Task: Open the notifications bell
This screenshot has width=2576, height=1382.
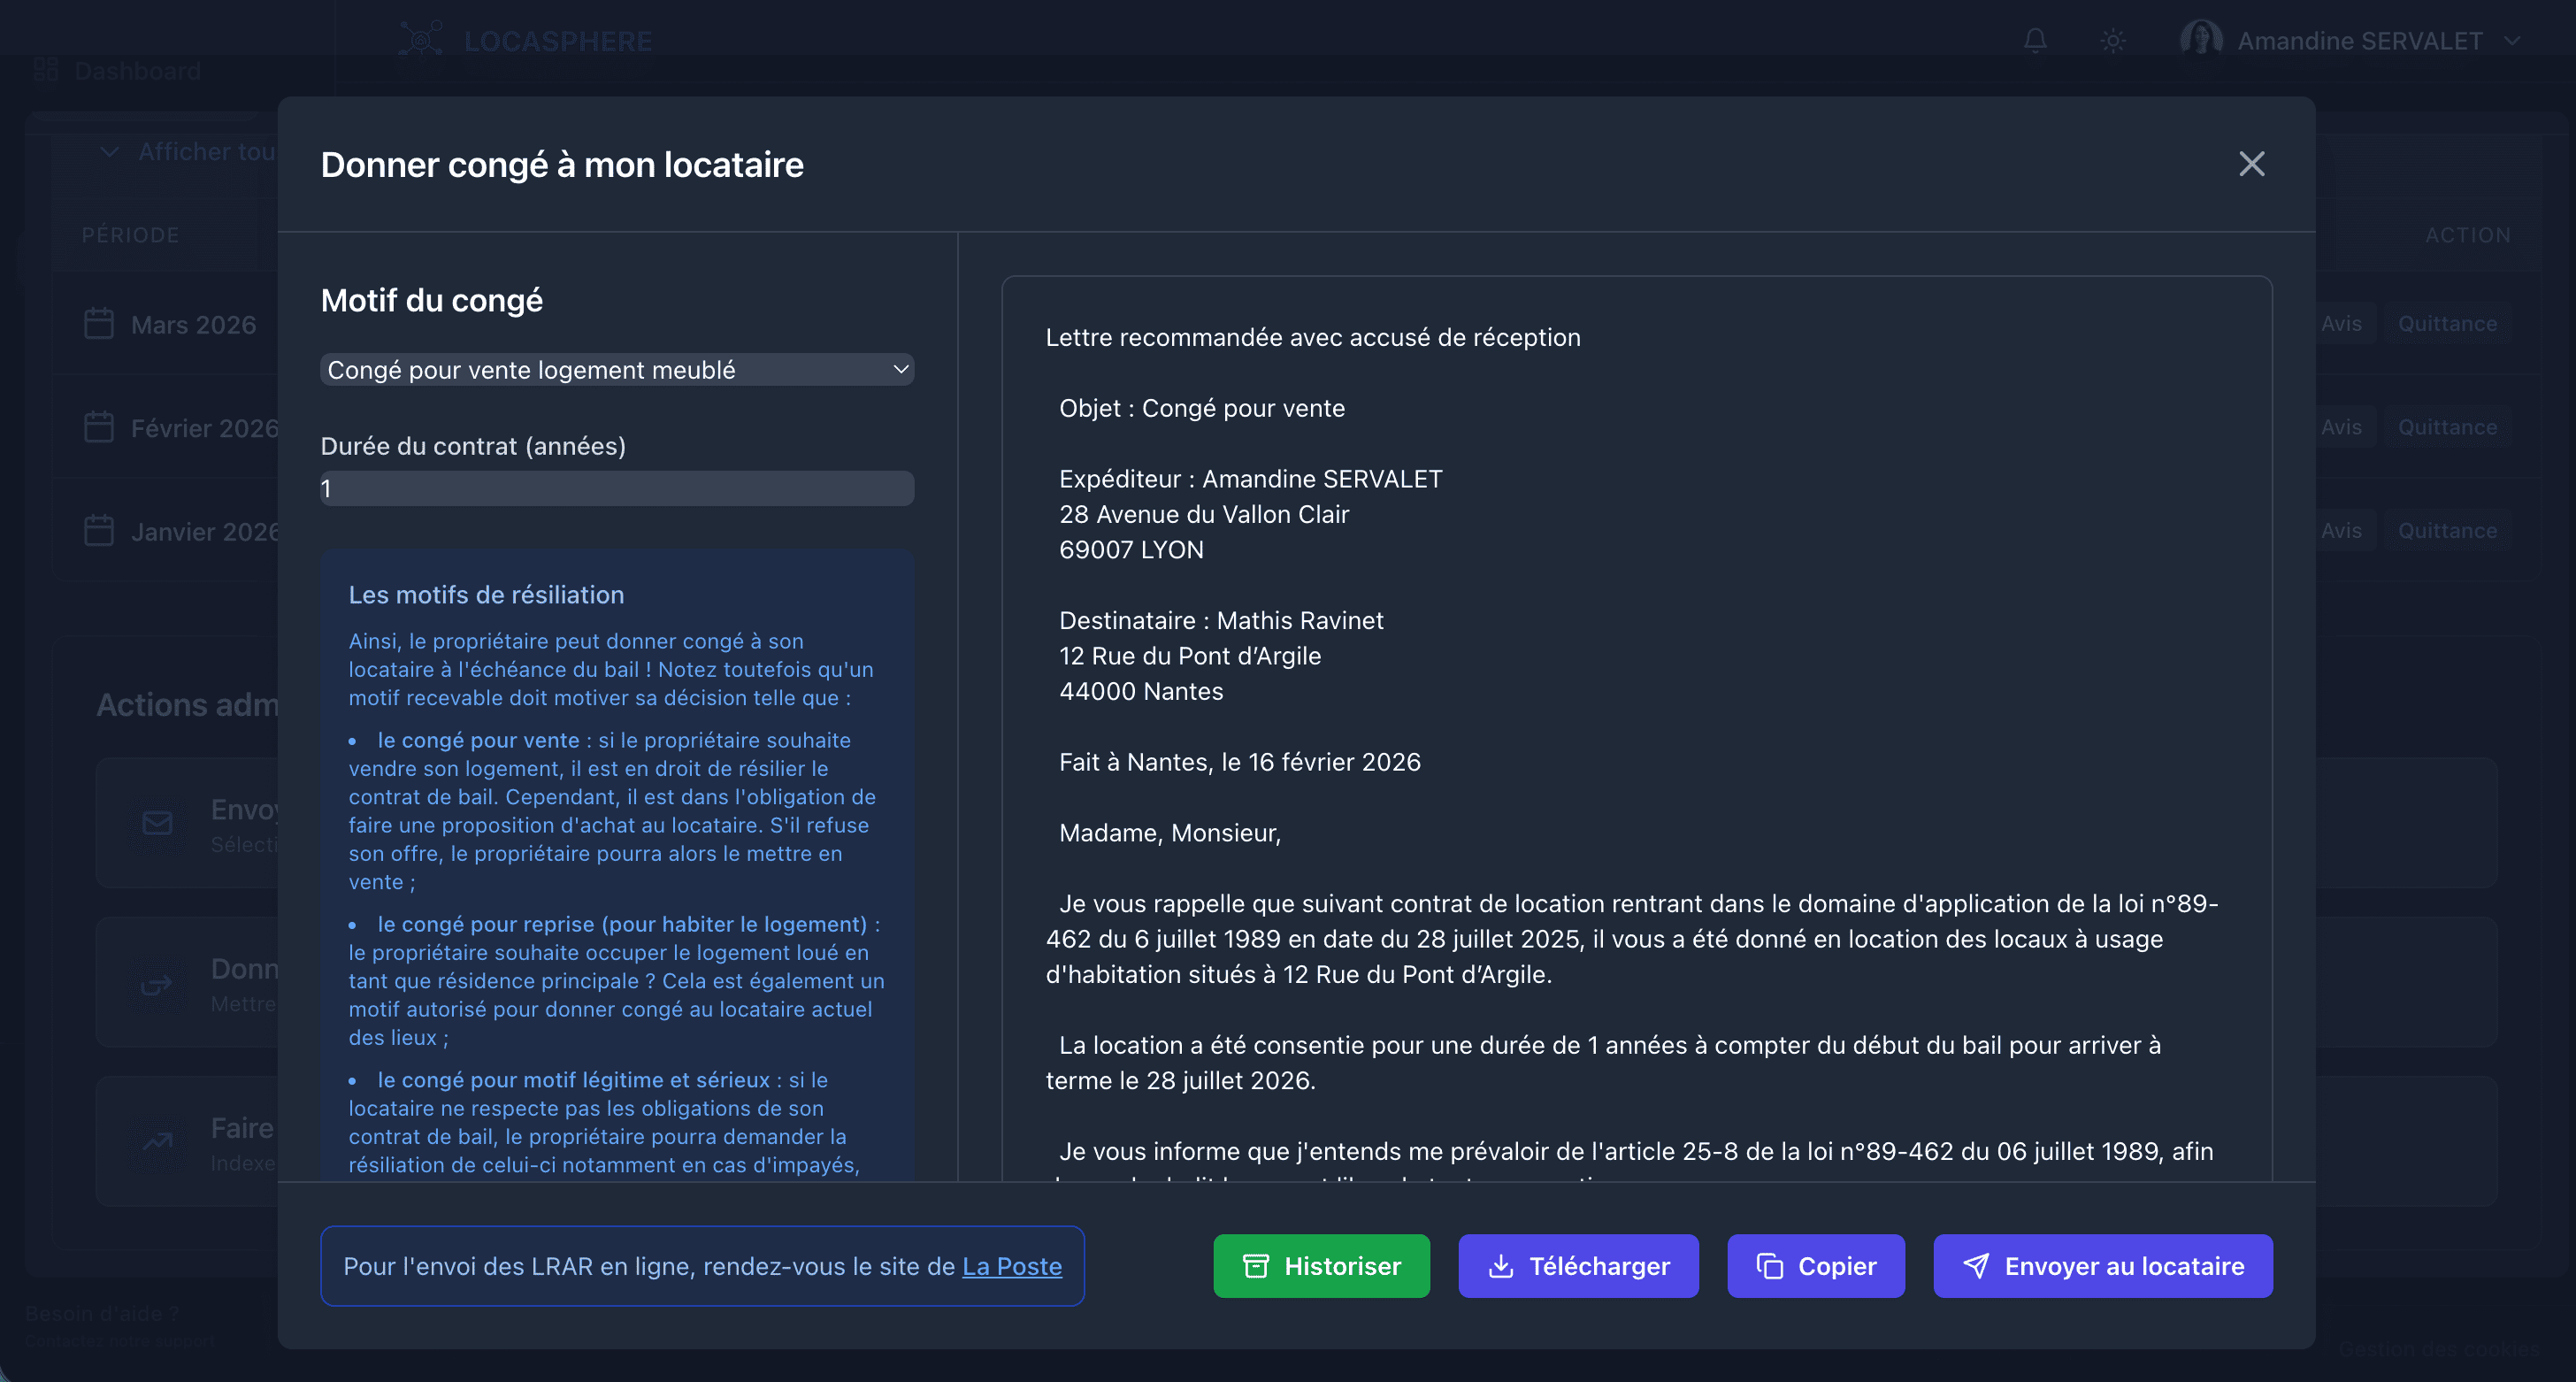Action: (2034, 40)
